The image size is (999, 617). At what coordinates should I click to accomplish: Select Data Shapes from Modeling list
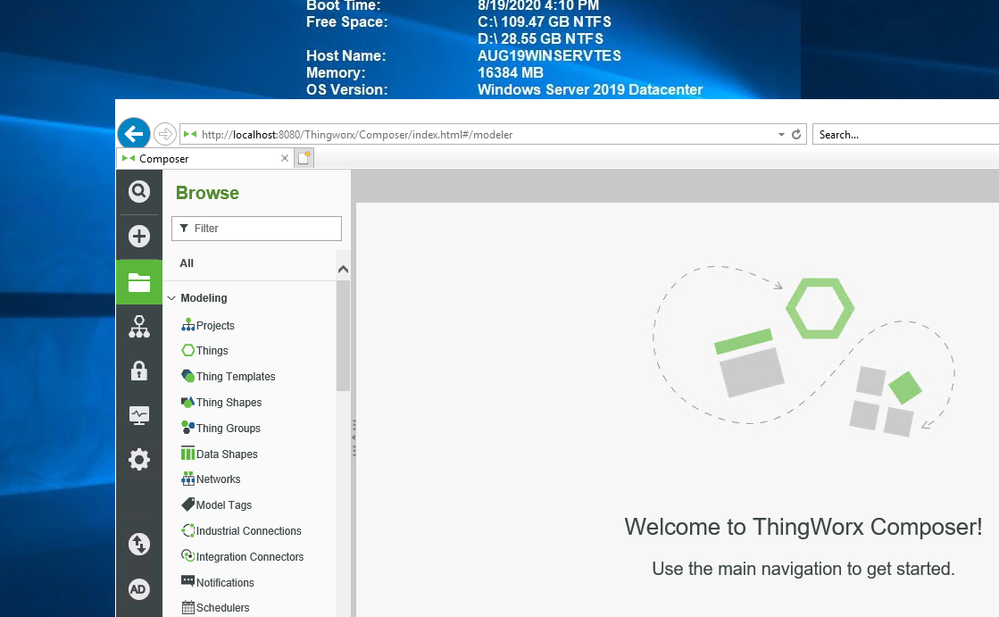[226, 454]
